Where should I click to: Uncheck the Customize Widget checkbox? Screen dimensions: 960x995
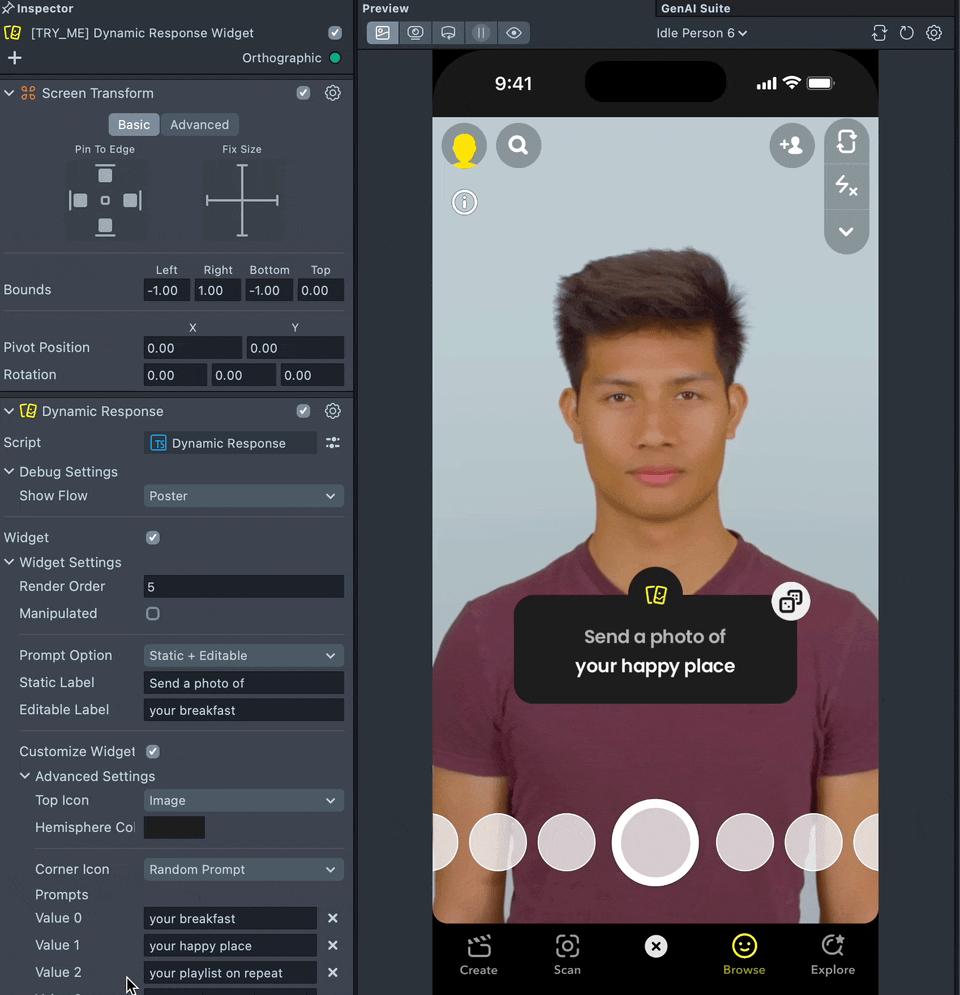(x=153, y=752)
